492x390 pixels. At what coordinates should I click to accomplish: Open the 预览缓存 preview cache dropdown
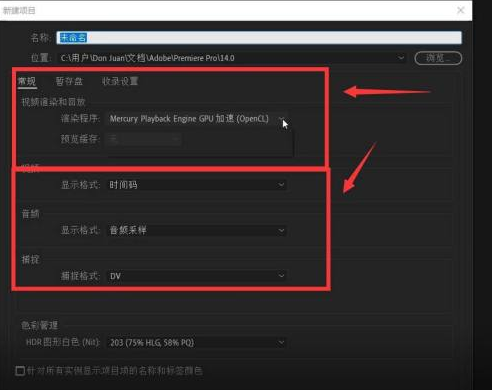[x=144, y=139]
